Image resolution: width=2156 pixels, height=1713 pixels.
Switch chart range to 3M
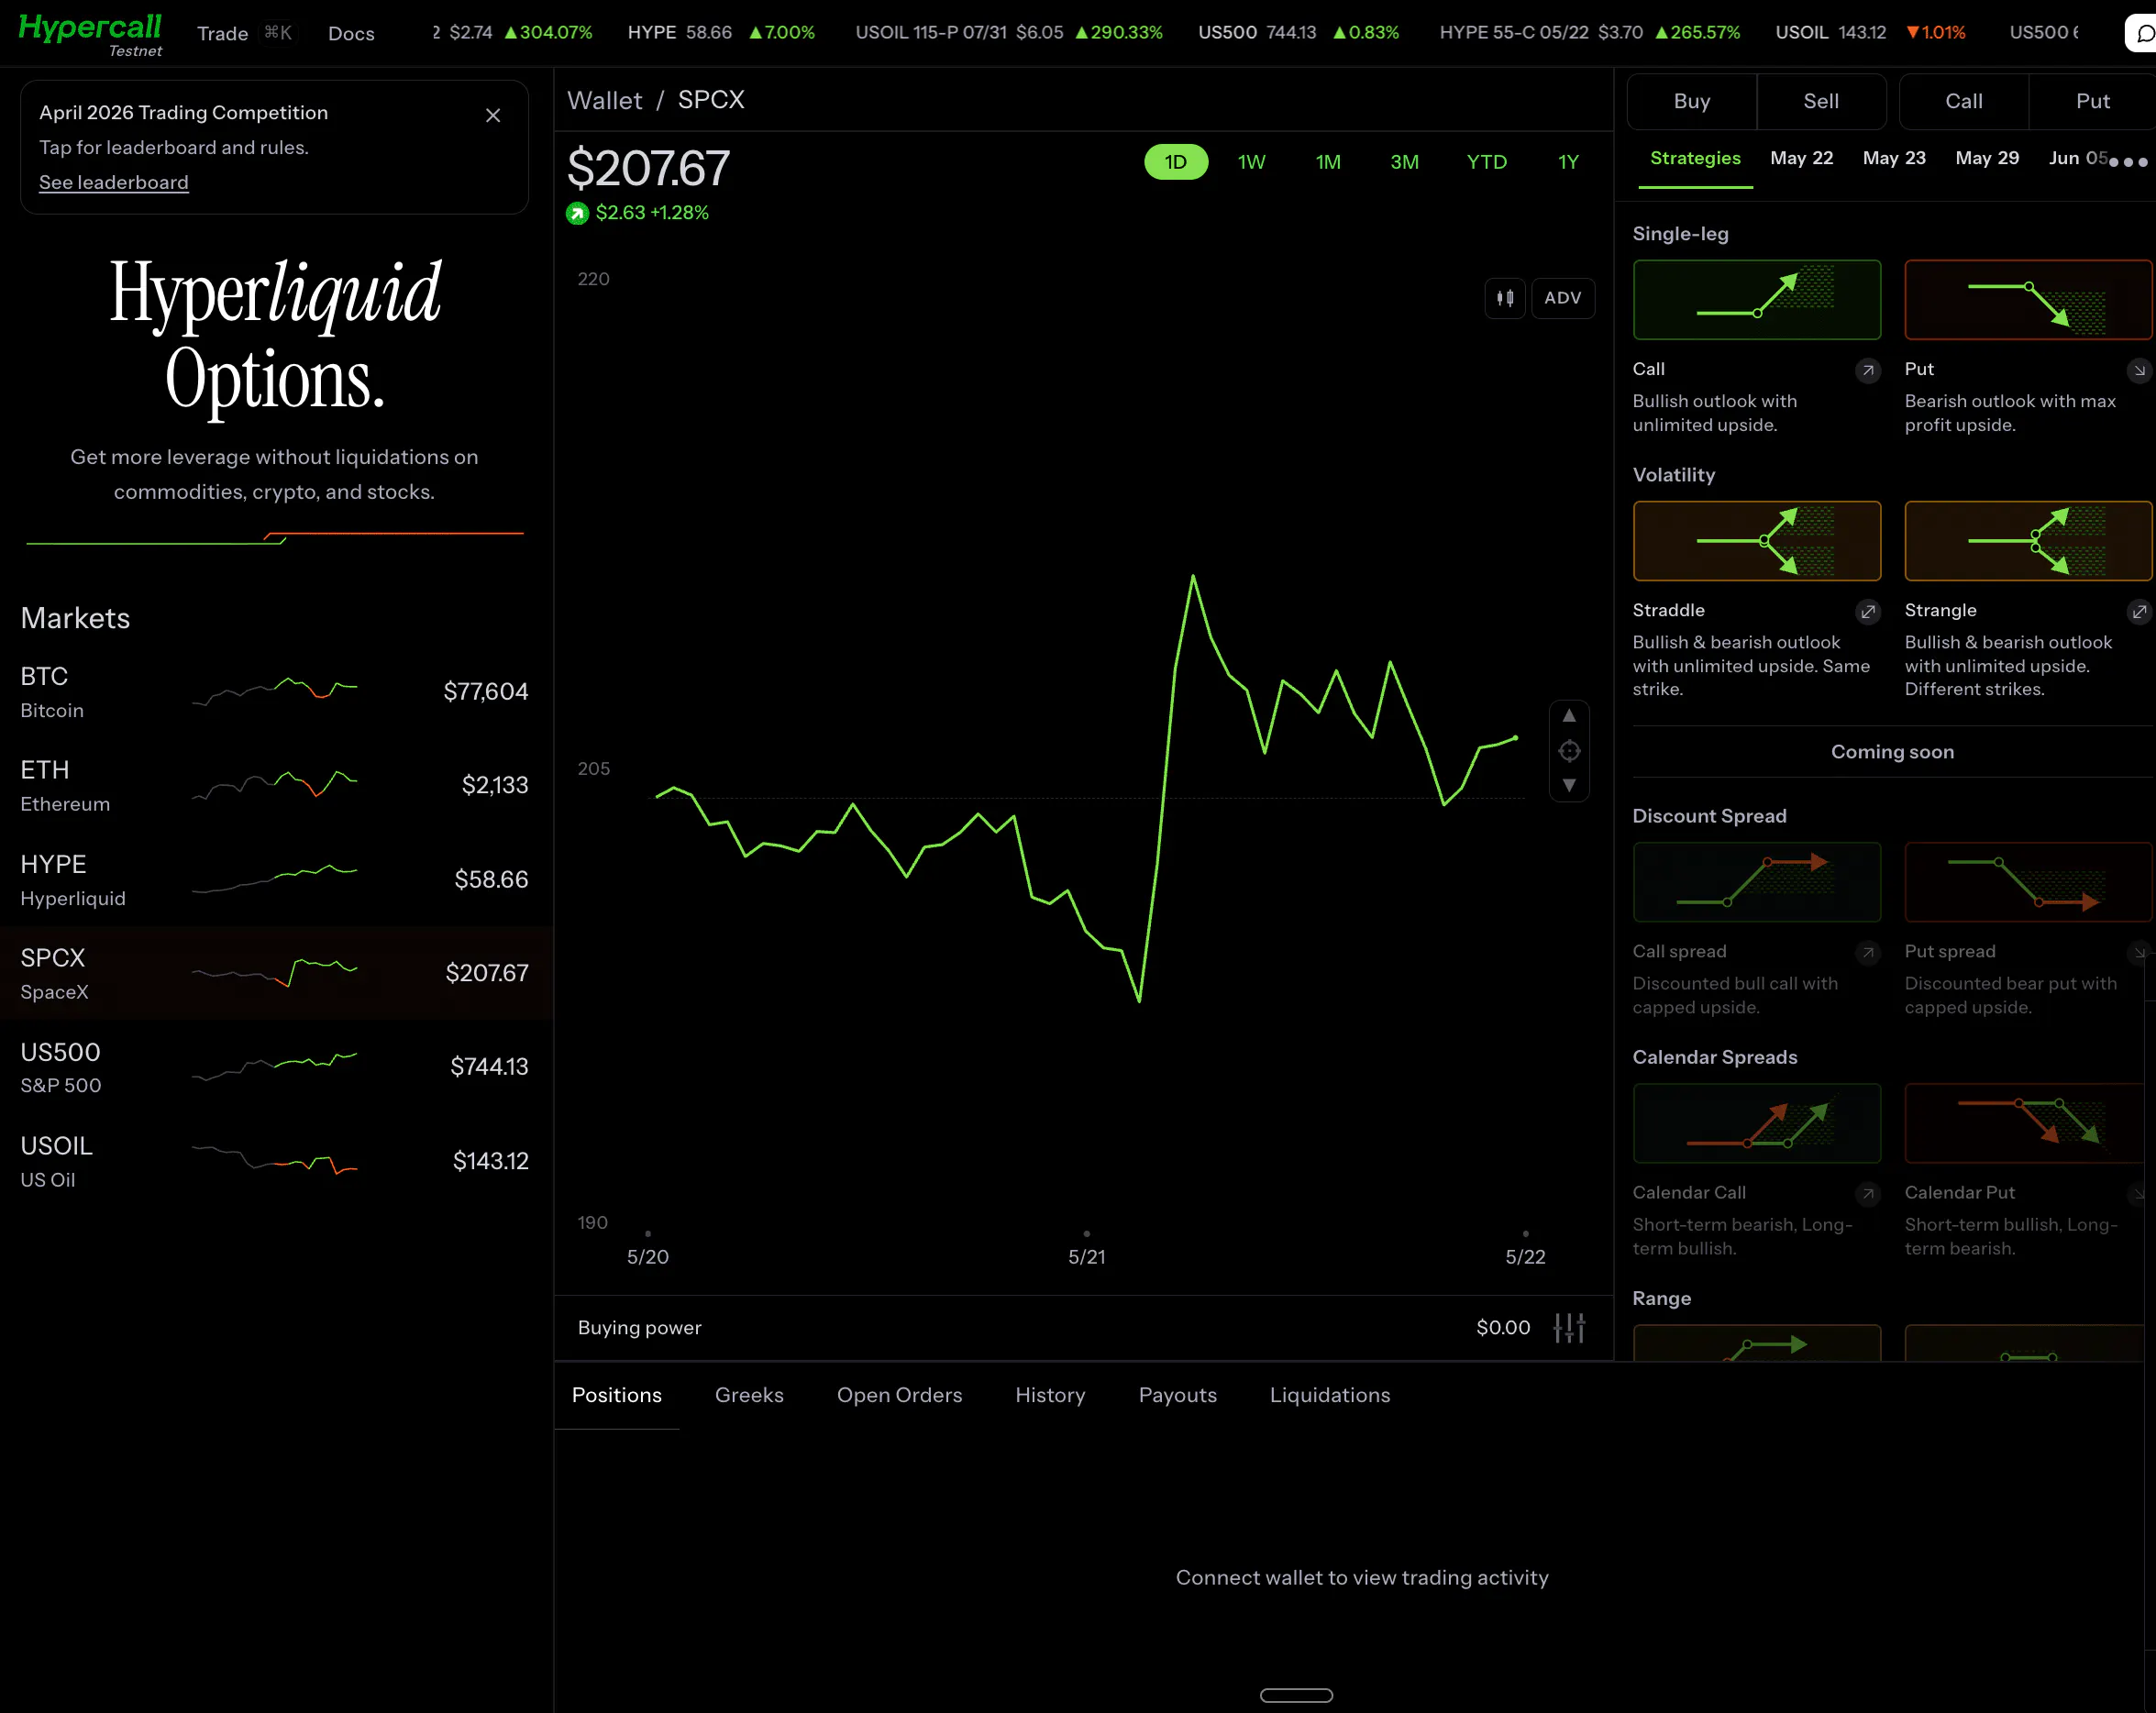click(x=1404, y=162)
